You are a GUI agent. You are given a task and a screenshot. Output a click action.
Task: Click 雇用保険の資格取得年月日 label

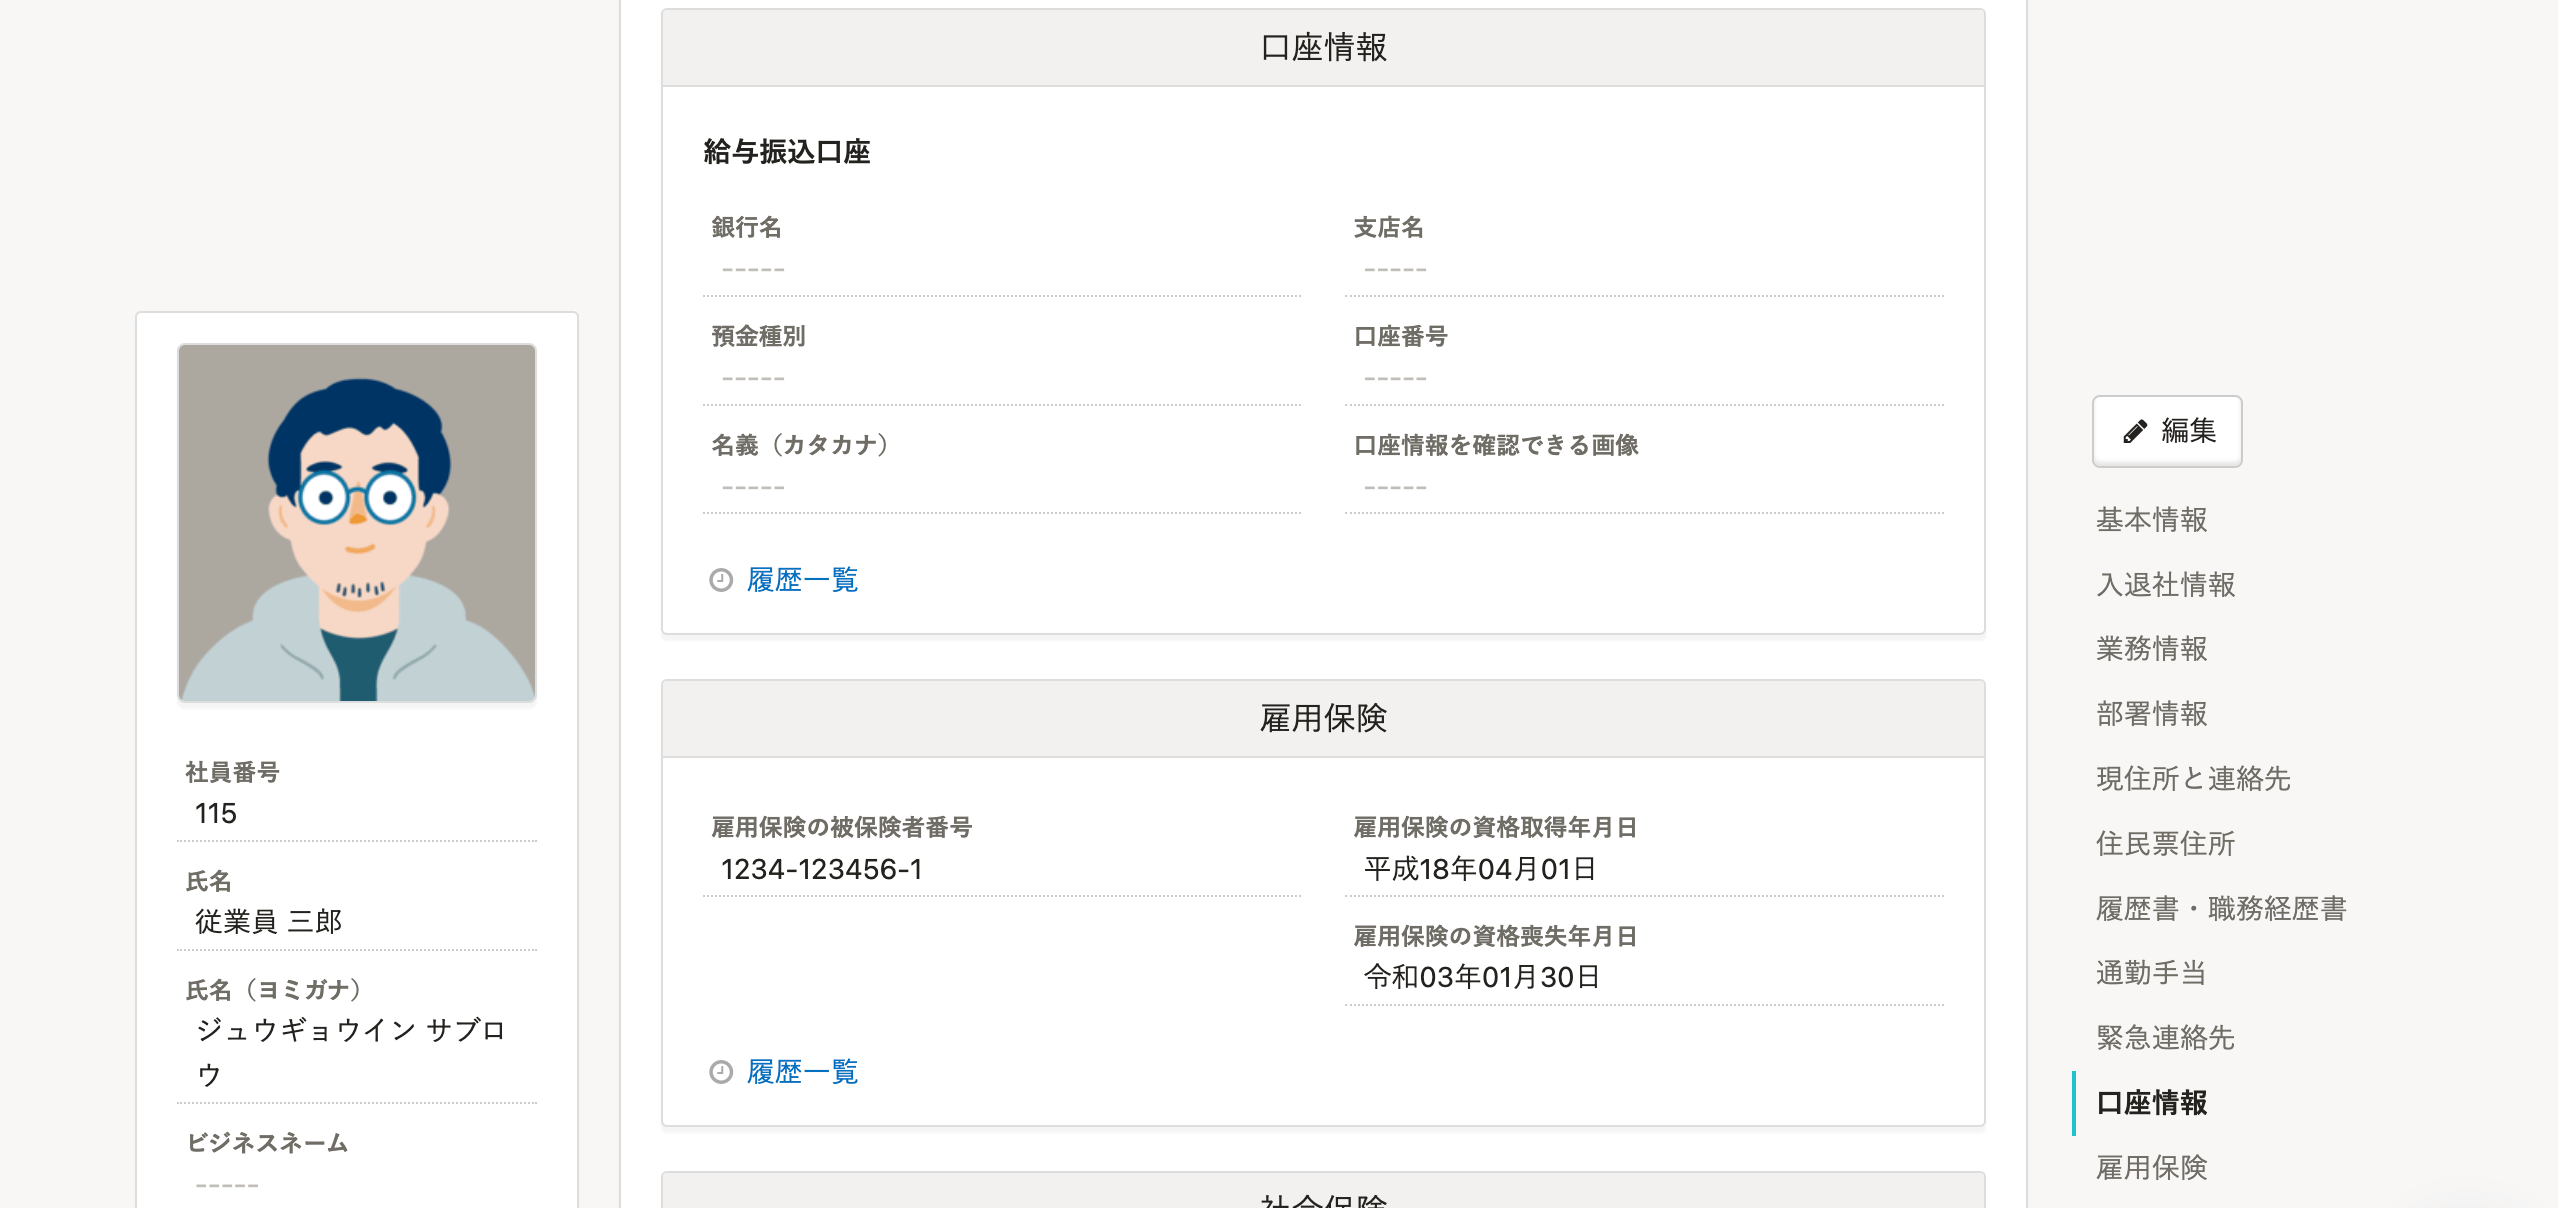1495,828
